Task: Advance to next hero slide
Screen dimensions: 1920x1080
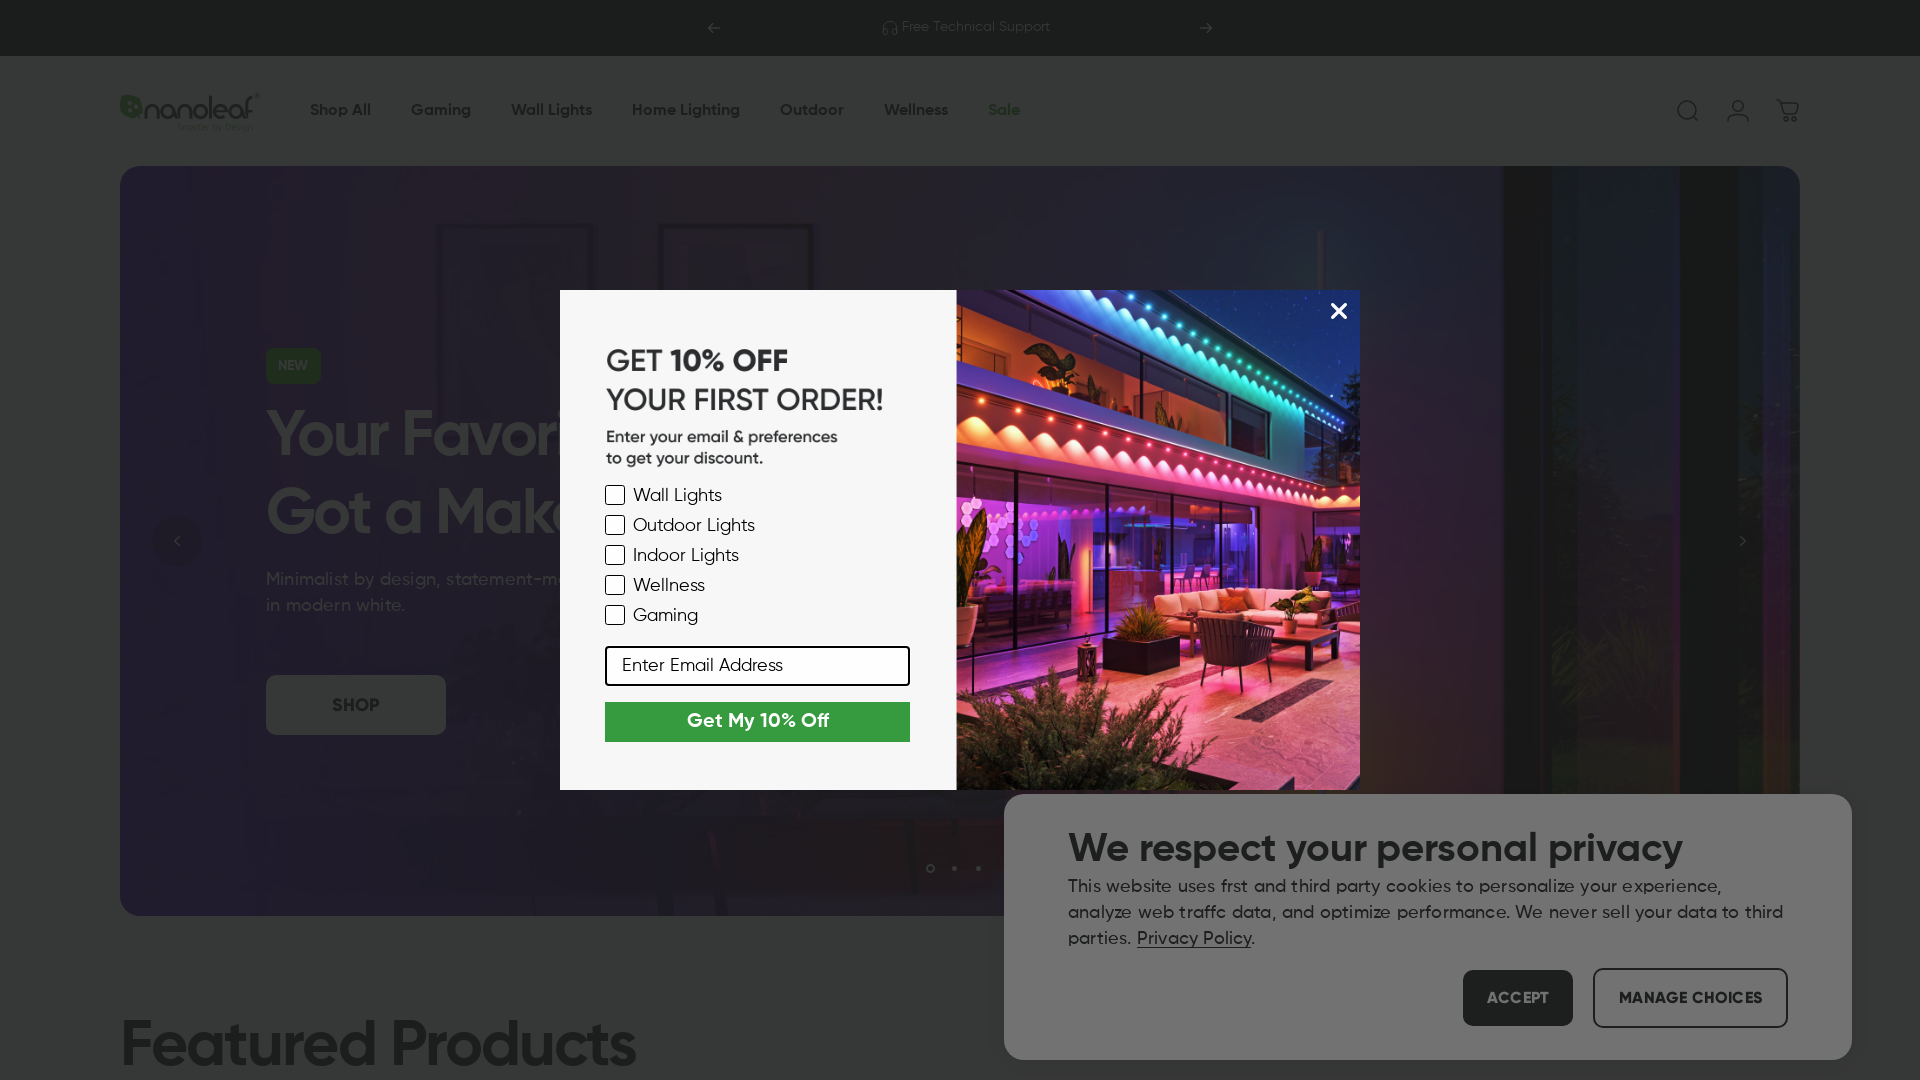Action: coord(1742,541)
